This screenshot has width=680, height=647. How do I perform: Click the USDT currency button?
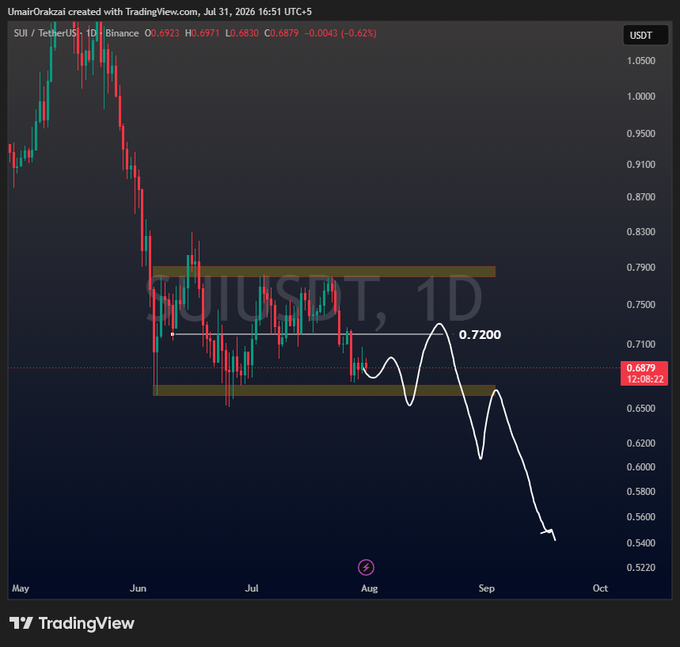coord(645,35)
